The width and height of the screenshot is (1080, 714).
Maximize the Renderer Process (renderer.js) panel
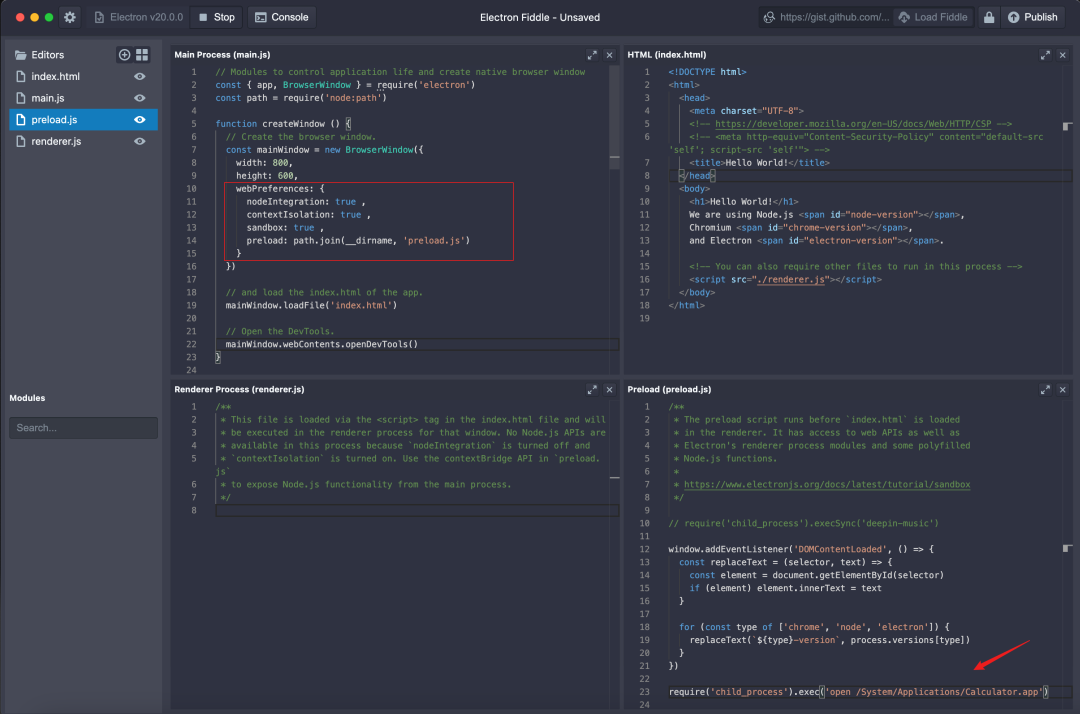pos(592,390)
